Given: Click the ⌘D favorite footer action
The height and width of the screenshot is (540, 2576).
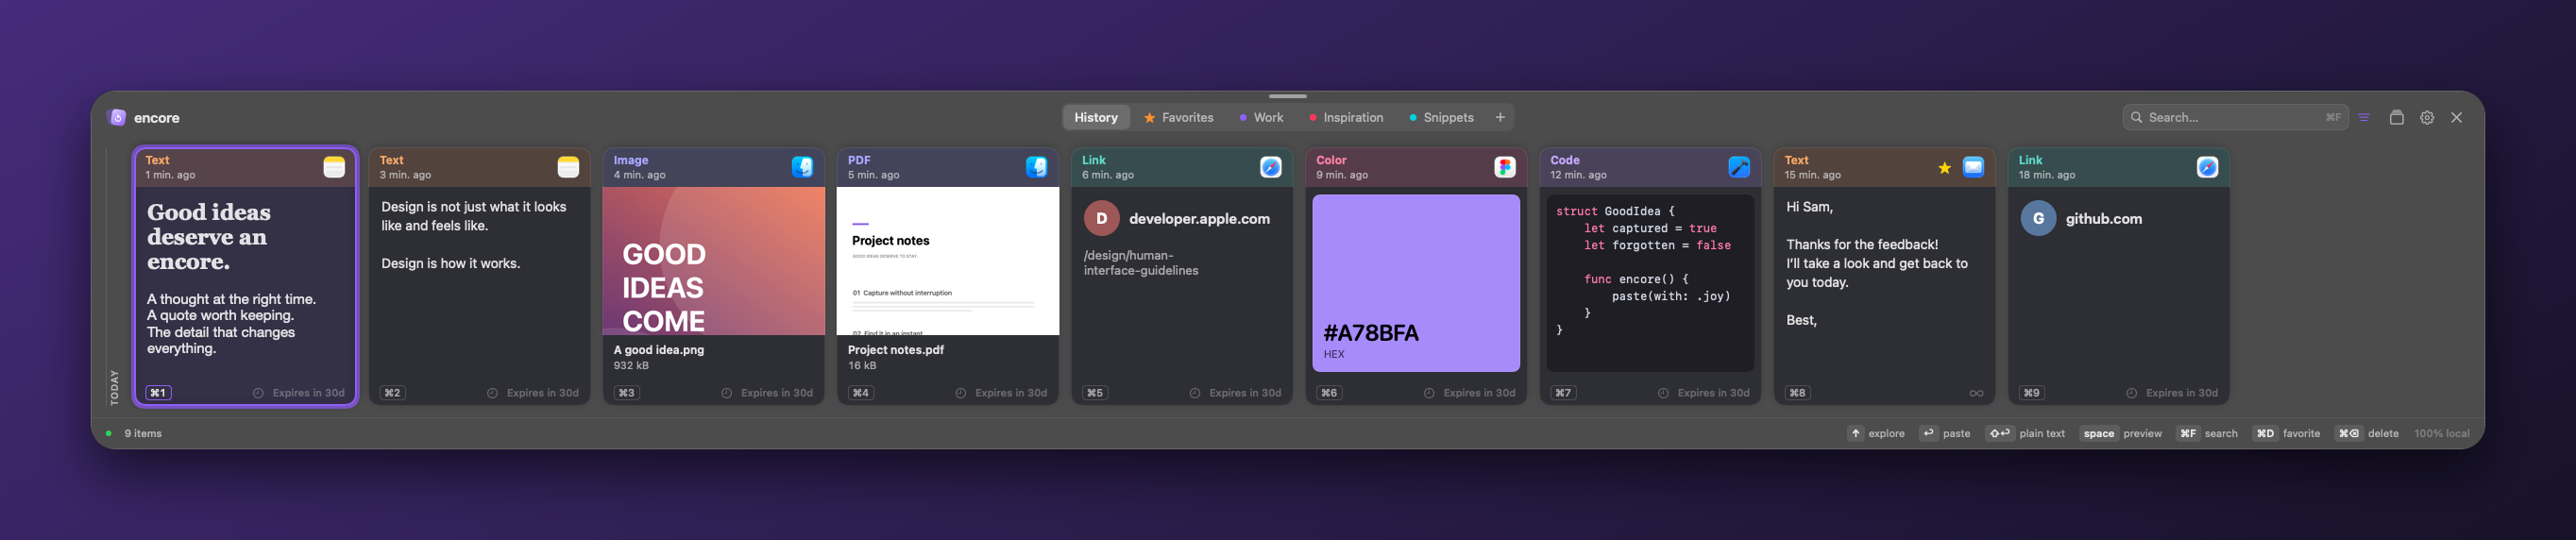Looking at the screenshot, I should point(2286,433).
